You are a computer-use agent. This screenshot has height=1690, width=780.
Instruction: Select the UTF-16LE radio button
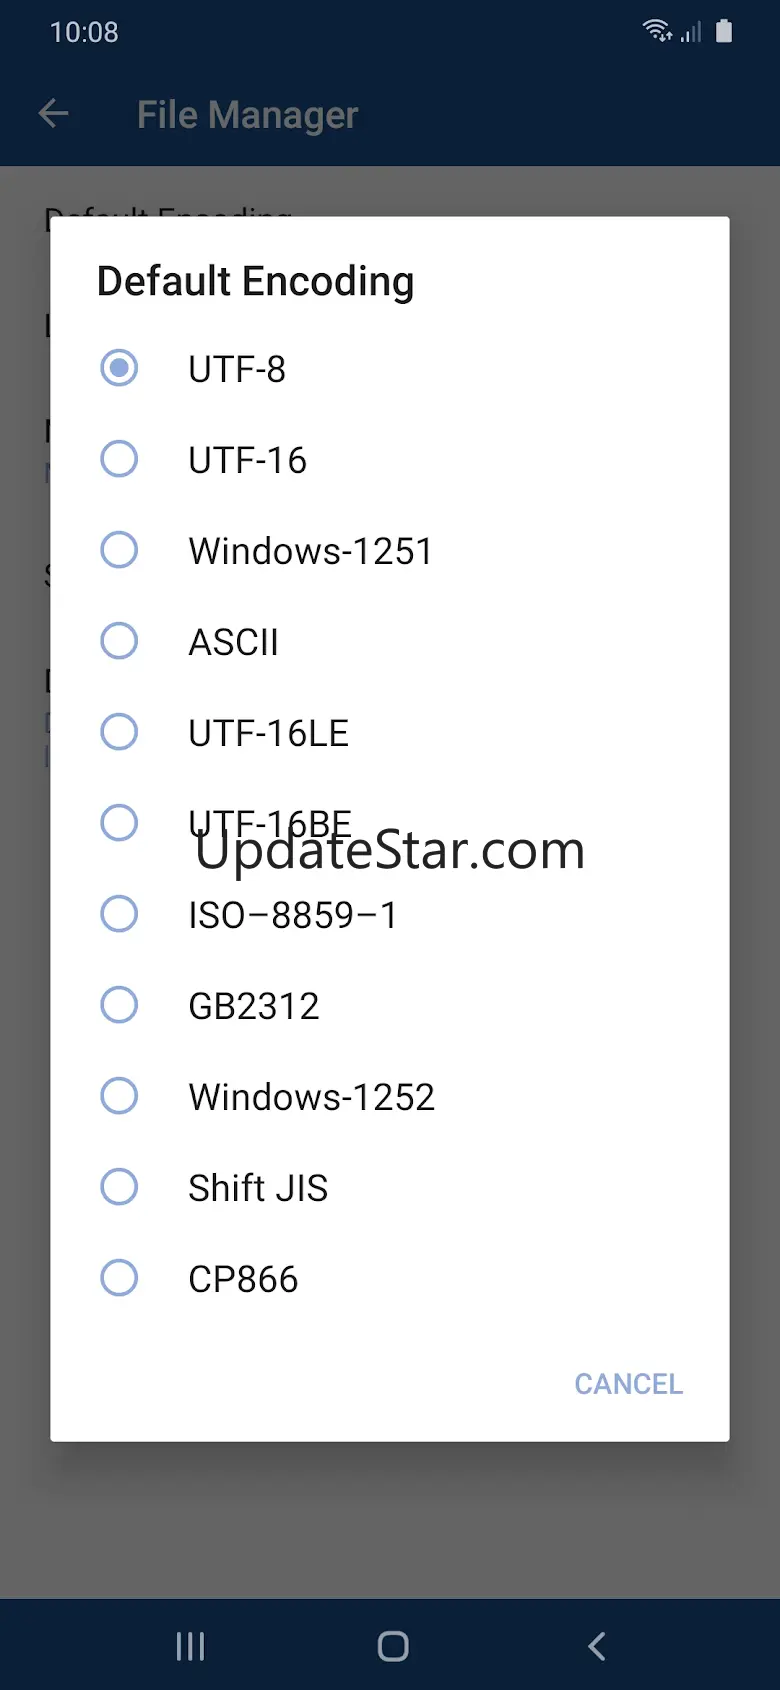119,732
